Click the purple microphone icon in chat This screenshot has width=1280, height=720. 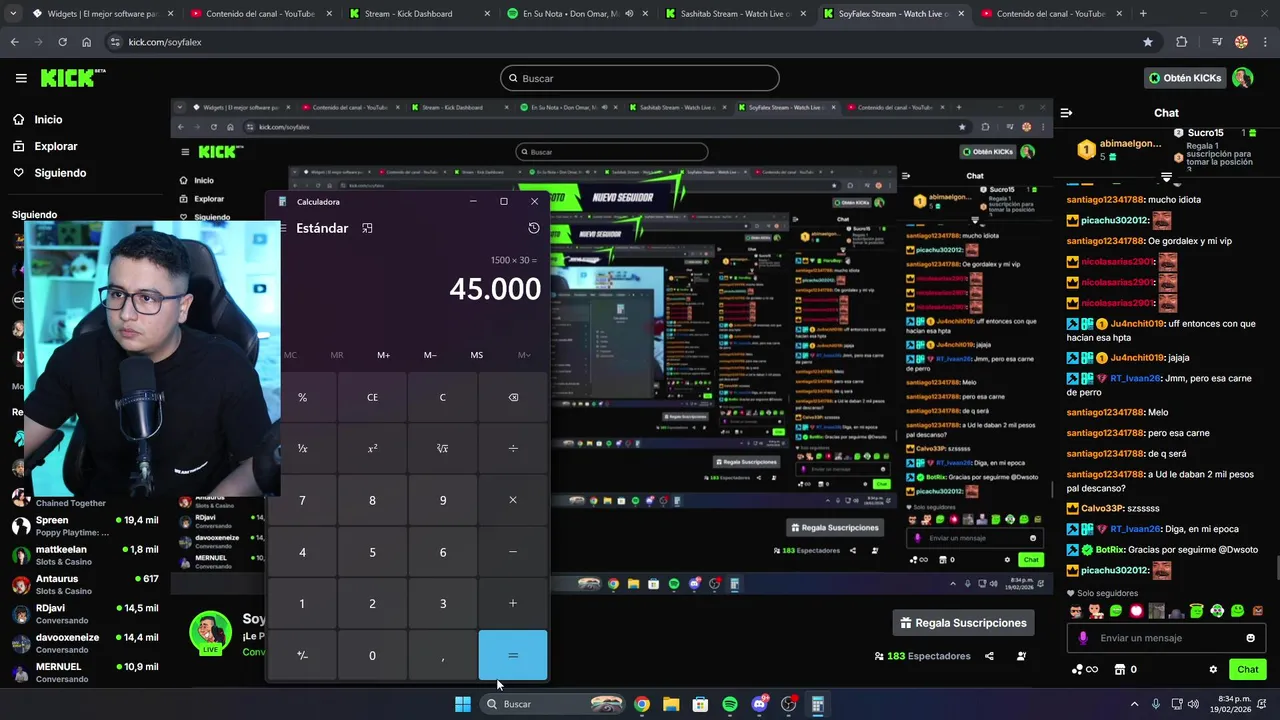click(x=1083, y=638)
